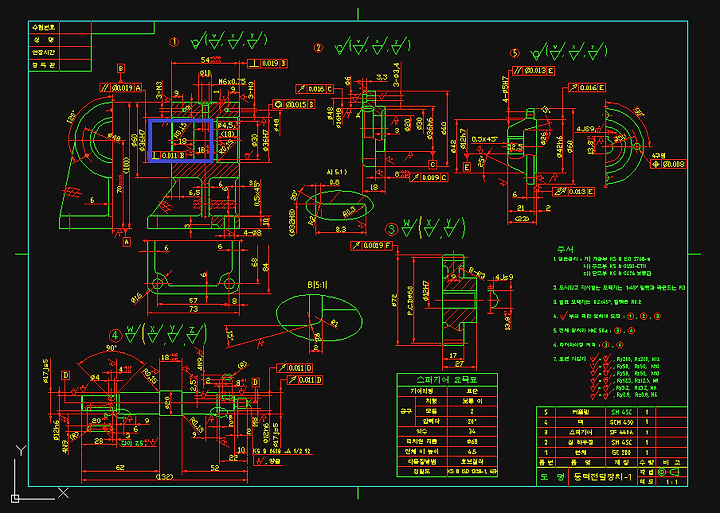Viewport: 720px width, 513px height.
Task: Select the 4-Ø8 hole dimension
Action: point(252,232)
